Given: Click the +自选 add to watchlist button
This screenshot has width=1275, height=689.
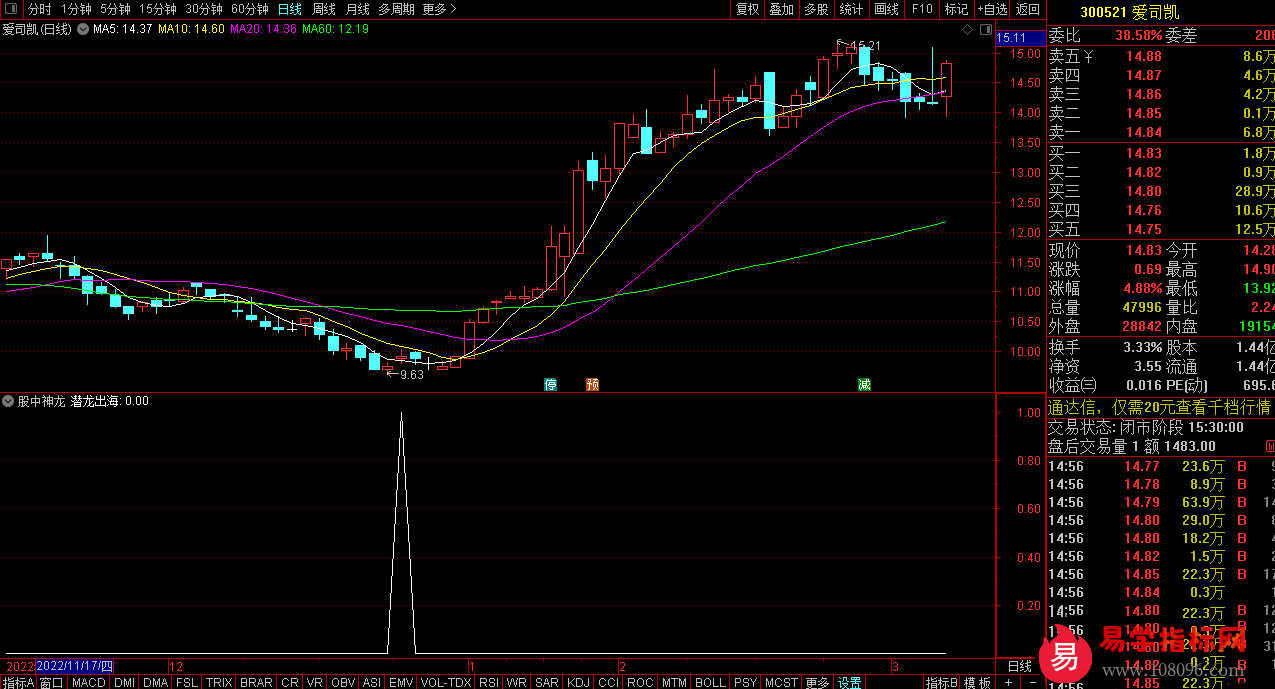Looking at the screenshot, I should coord(992,9).
